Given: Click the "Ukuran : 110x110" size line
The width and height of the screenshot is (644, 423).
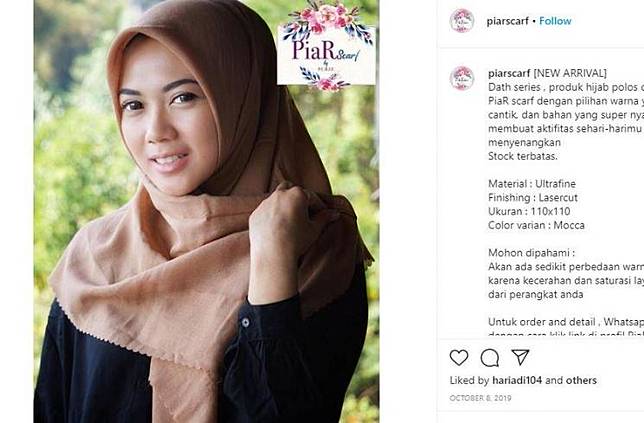Looking at the screenshot, I should pos(529,212).
